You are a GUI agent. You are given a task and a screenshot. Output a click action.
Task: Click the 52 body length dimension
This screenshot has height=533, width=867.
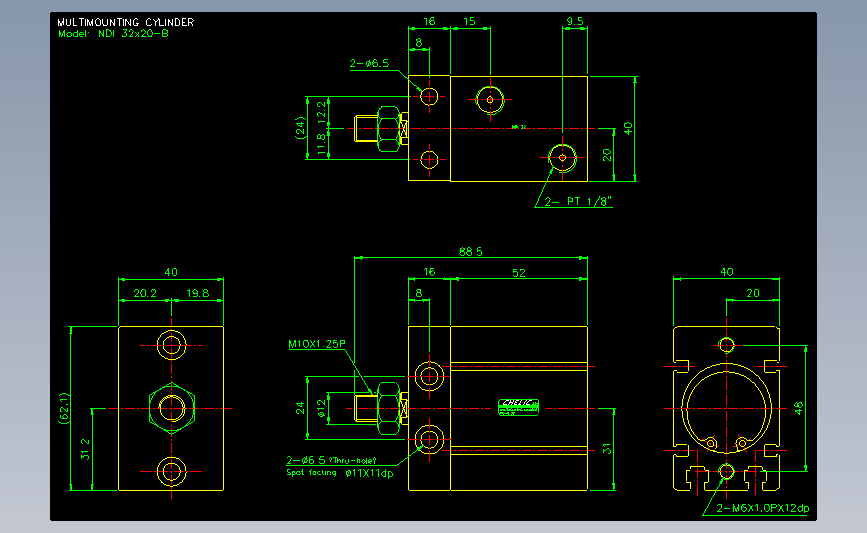(519, 273)
